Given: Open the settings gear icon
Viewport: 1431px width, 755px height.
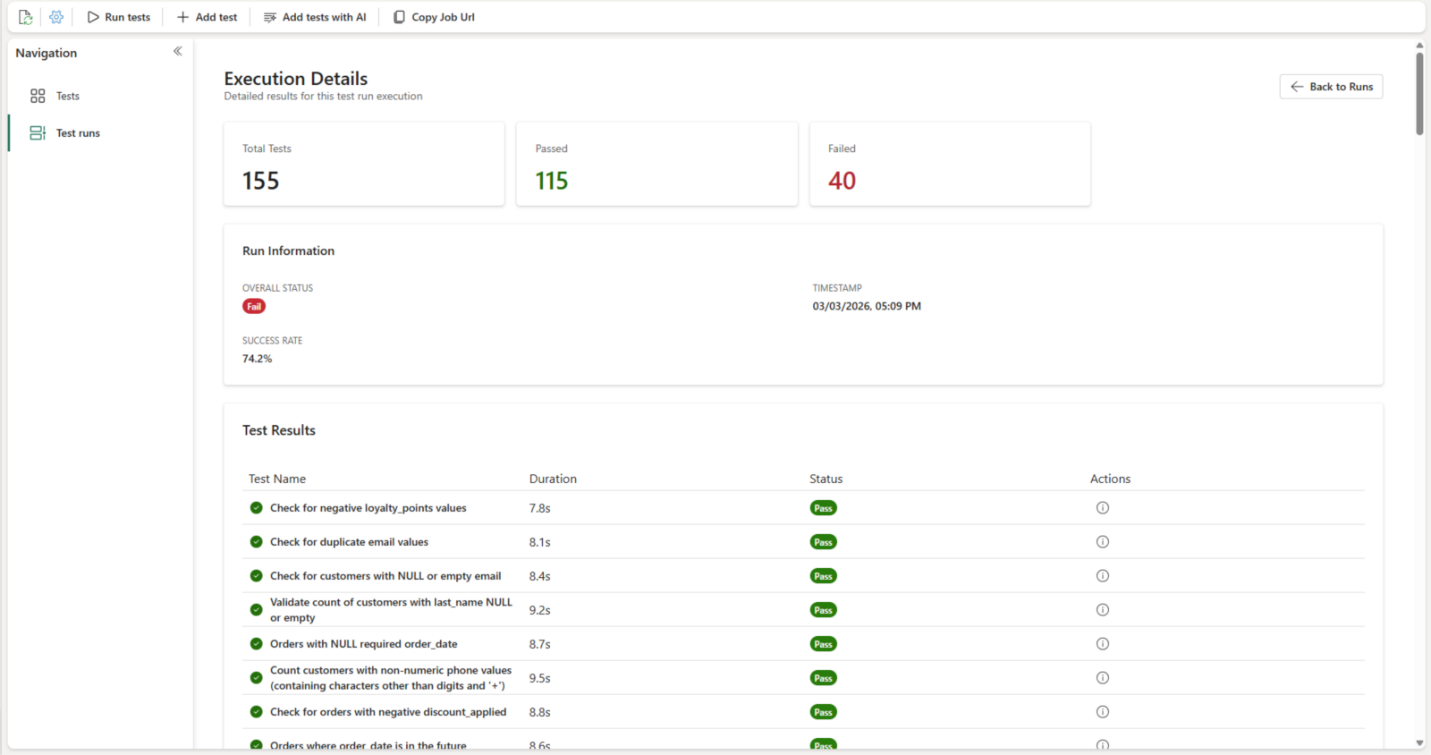Looking at the screenshot, I should pyautogui.click(x=56, y=16).
